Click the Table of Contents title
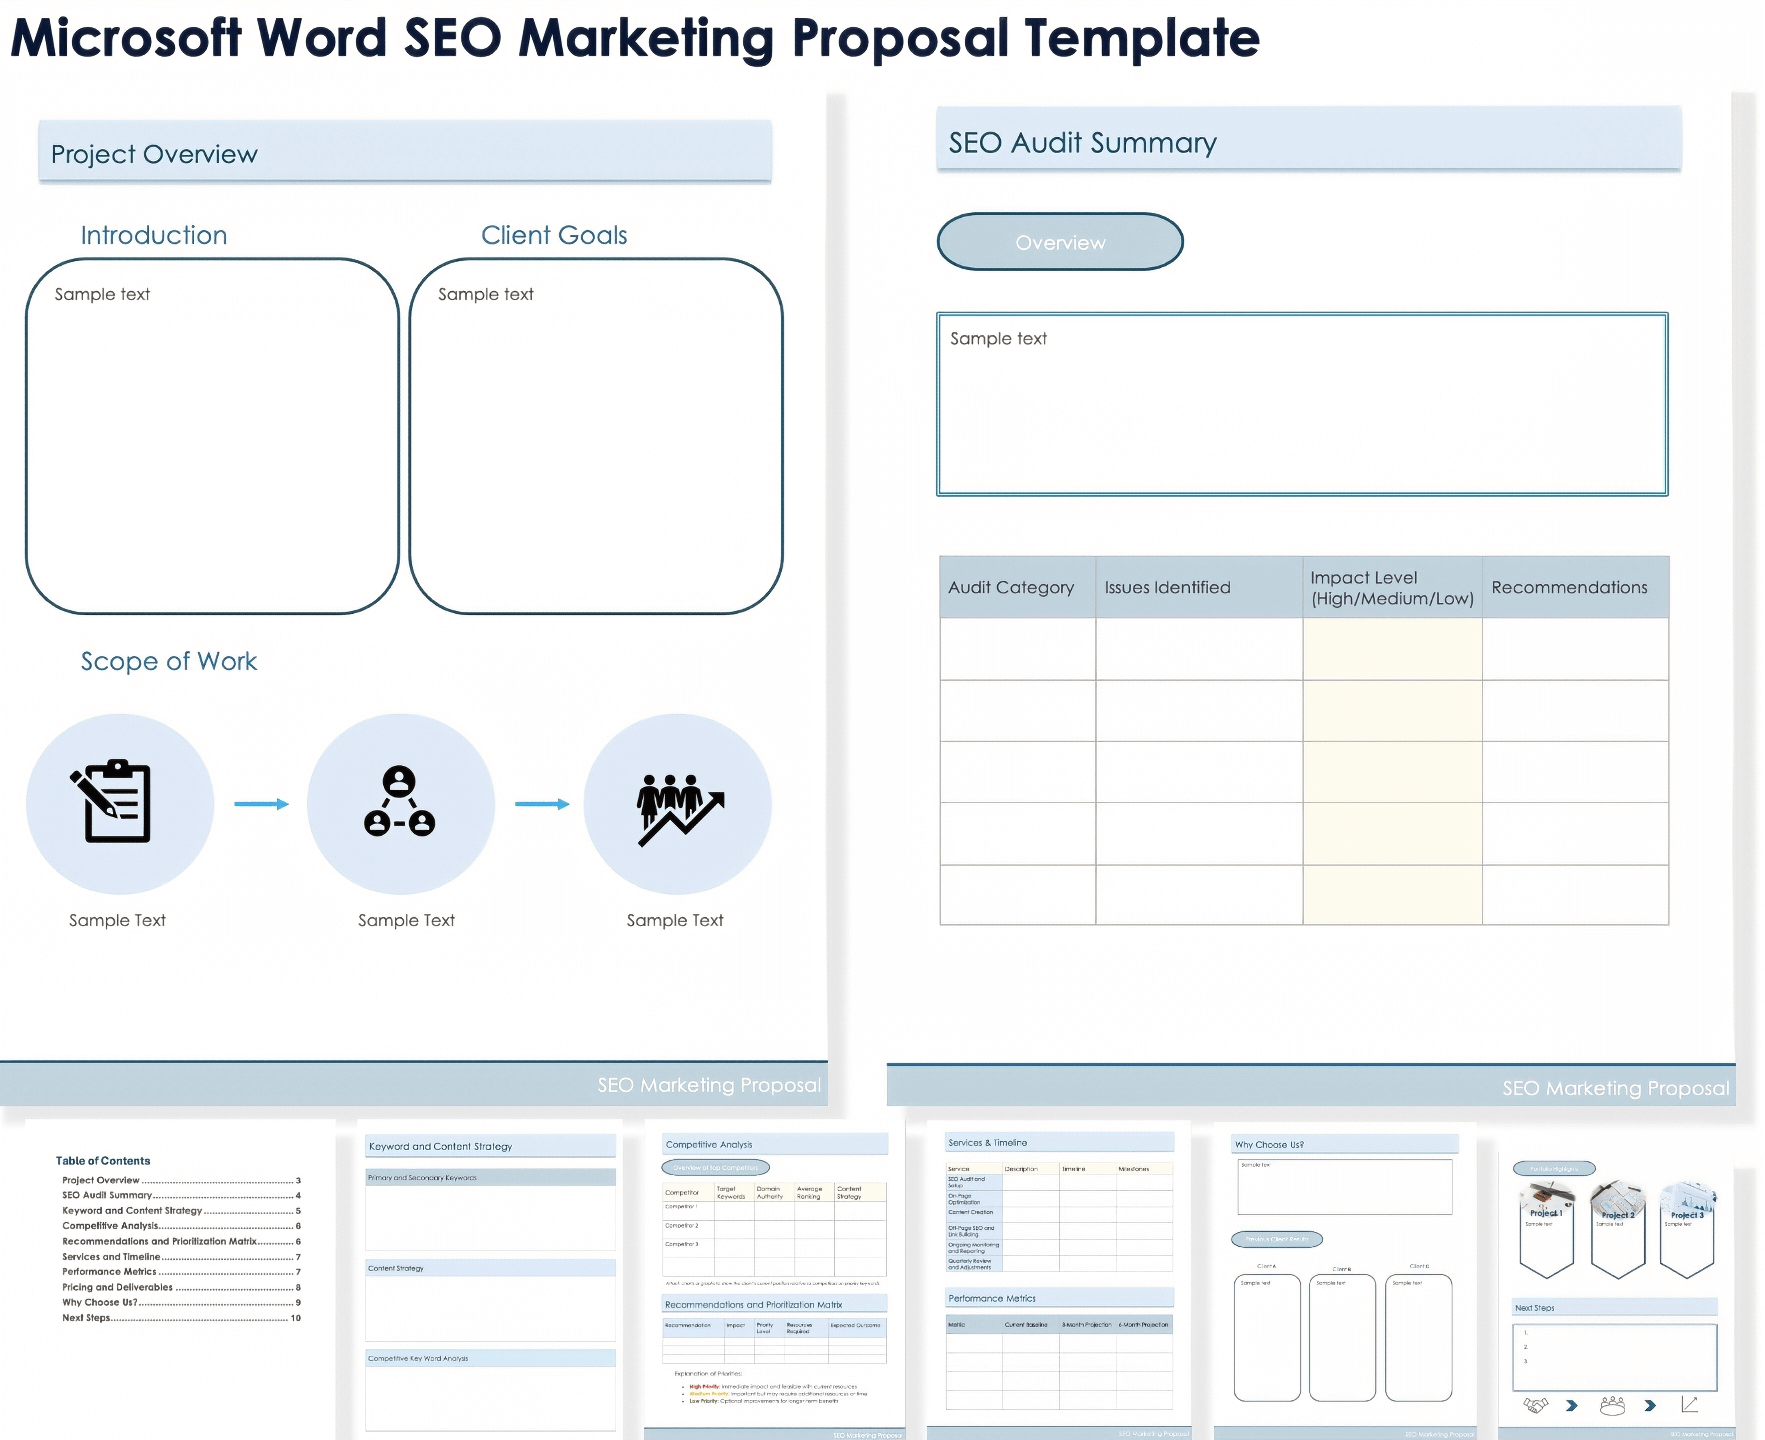Screen dimensions: 1765x1440 point(103,1161)
